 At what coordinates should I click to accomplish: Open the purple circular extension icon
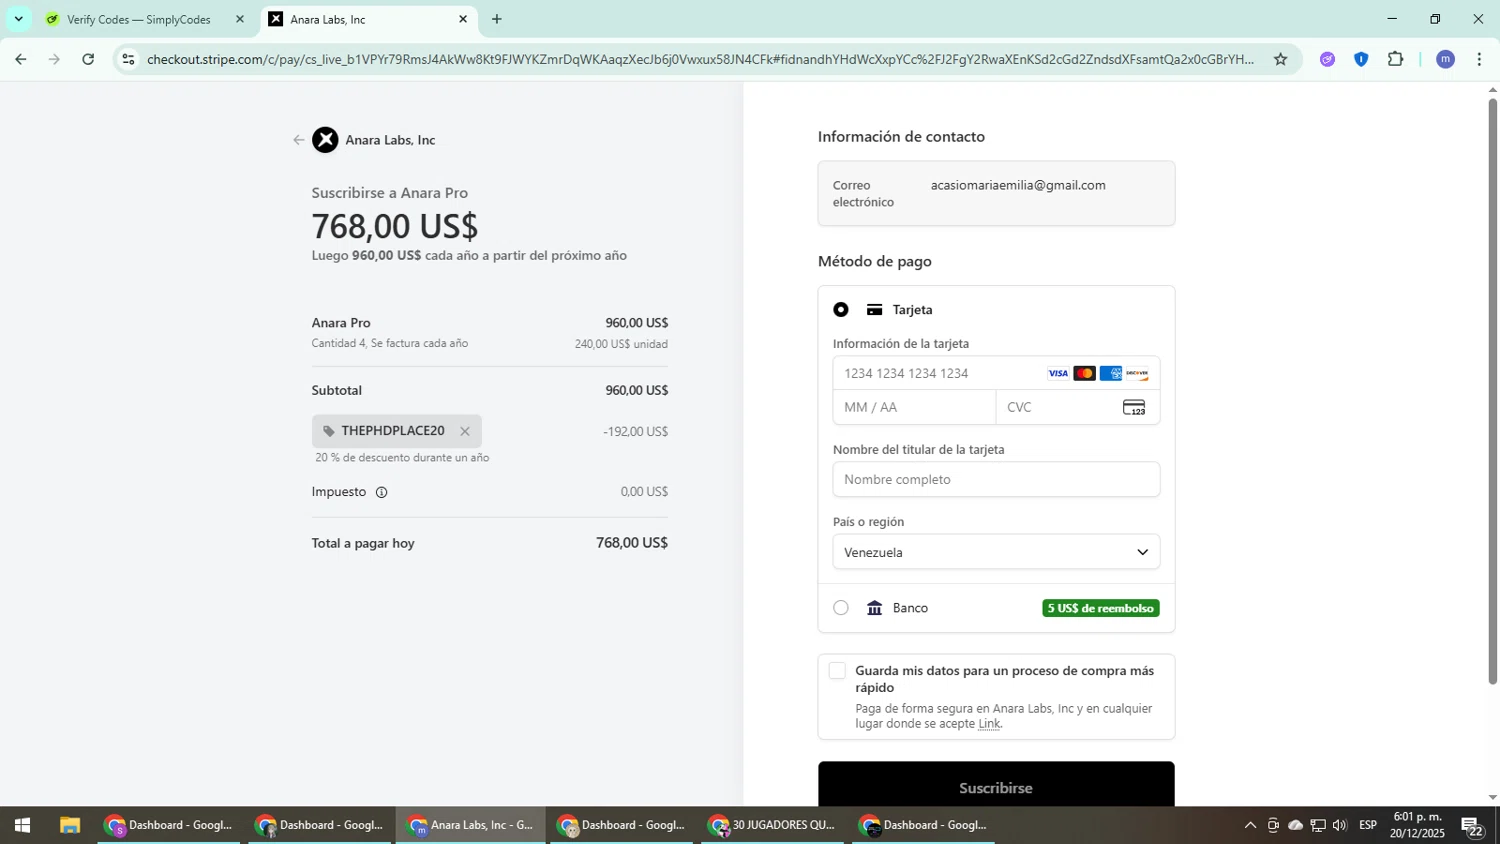pyautogui.click(x=1327, y=59)
